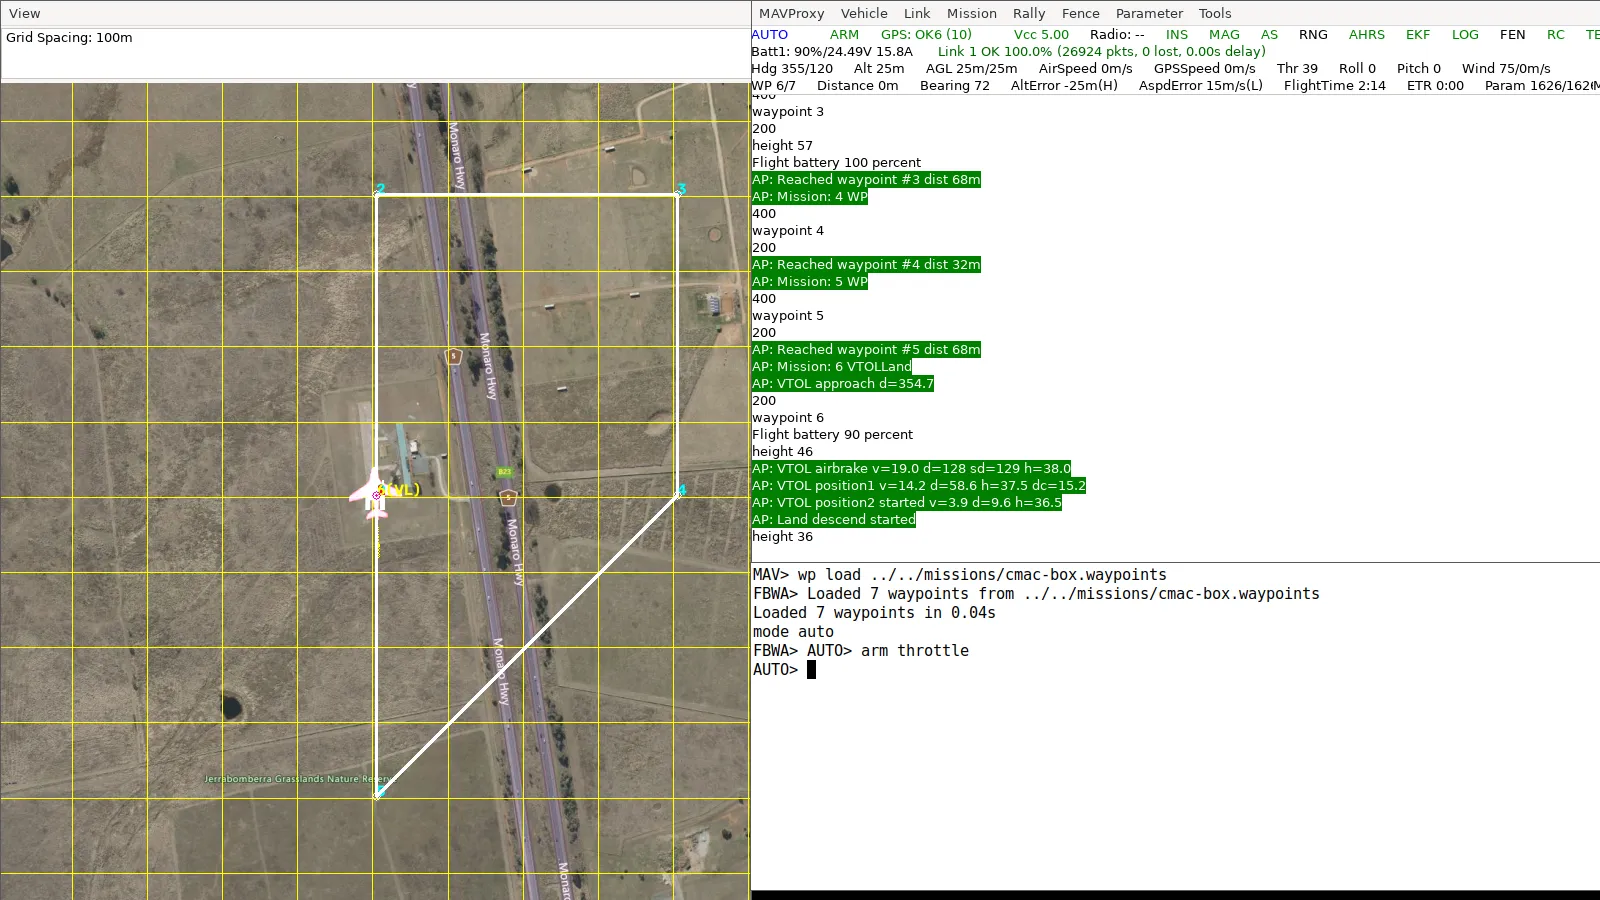Open the Parameter menu
The width and height of the screenshot is (1600, 900).
(x=1149, y=13)
